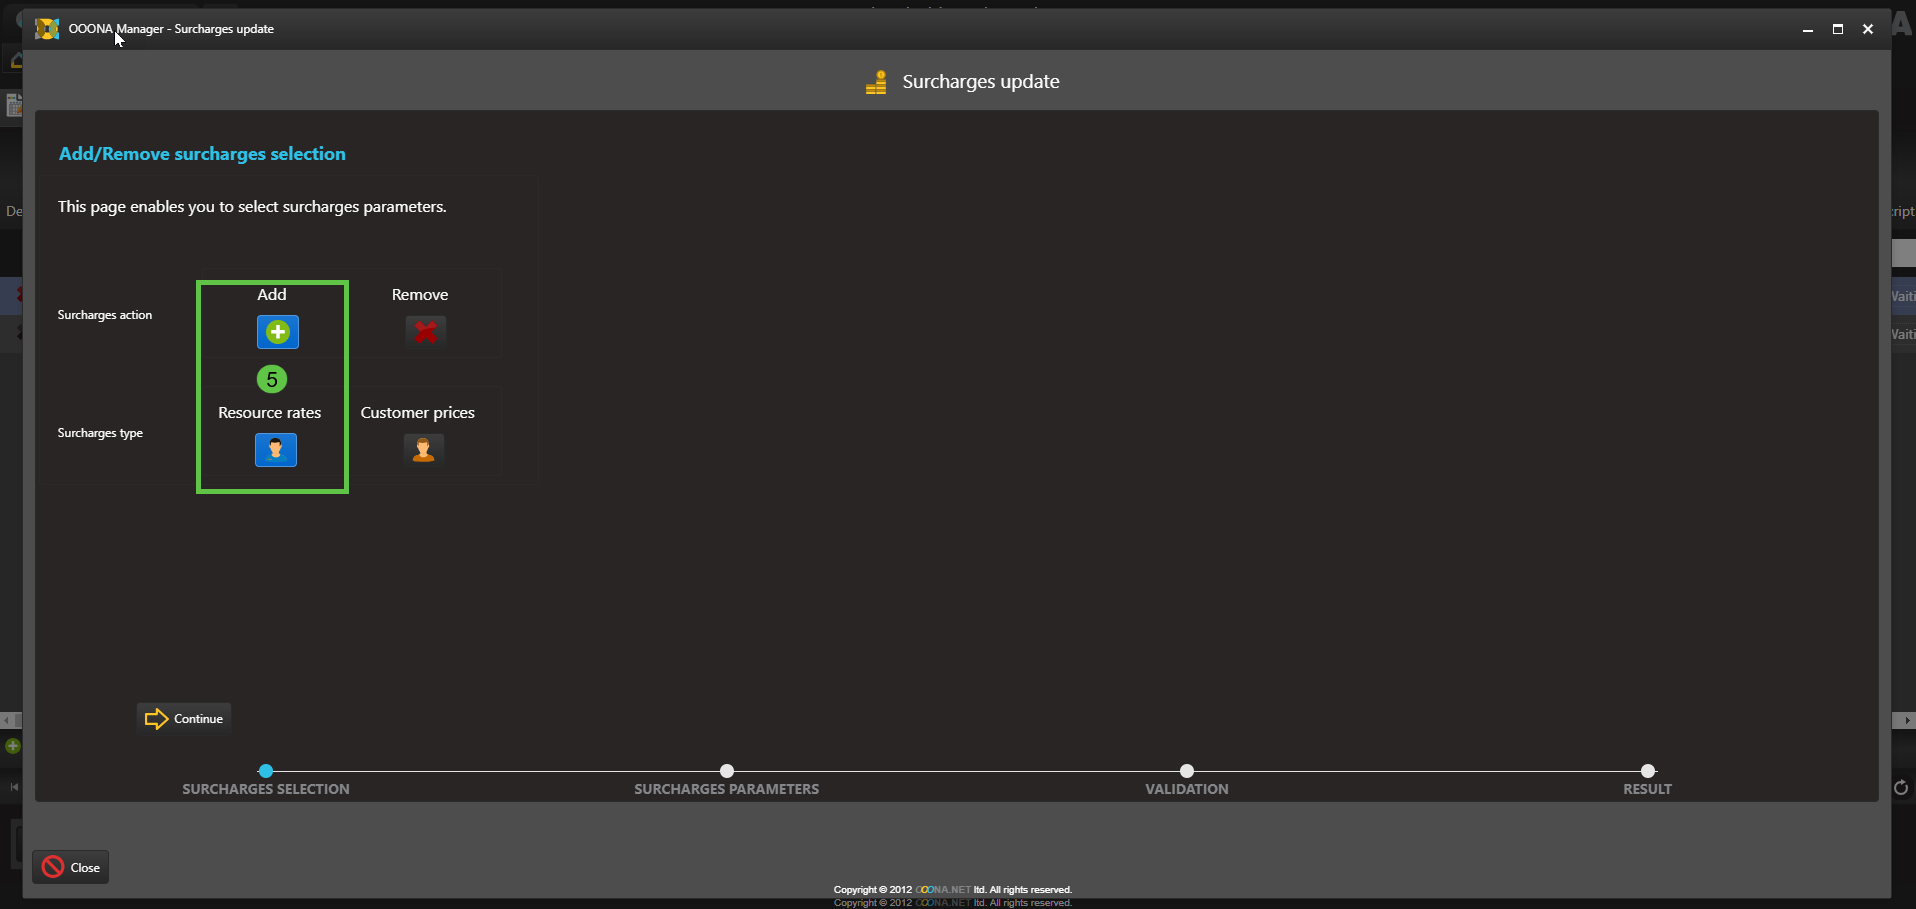Click the refresh icon at right edge
Image resolution: width=1916 pixels, height=909 pixels.
(1901, 788)
